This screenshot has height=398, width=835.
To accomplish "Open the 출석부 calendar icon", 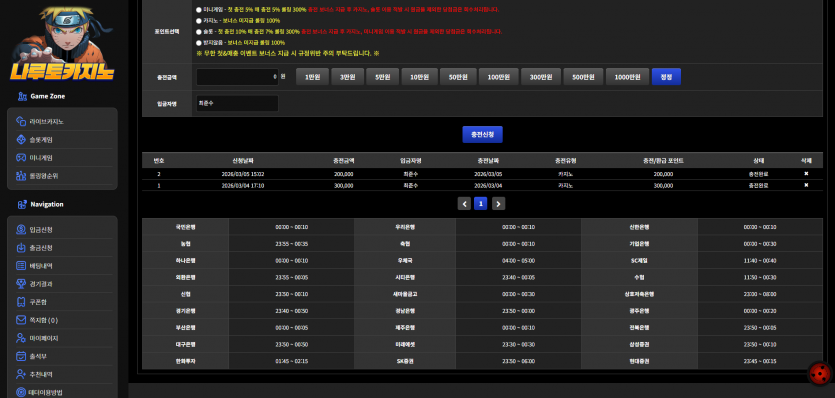I will (21, 356).
